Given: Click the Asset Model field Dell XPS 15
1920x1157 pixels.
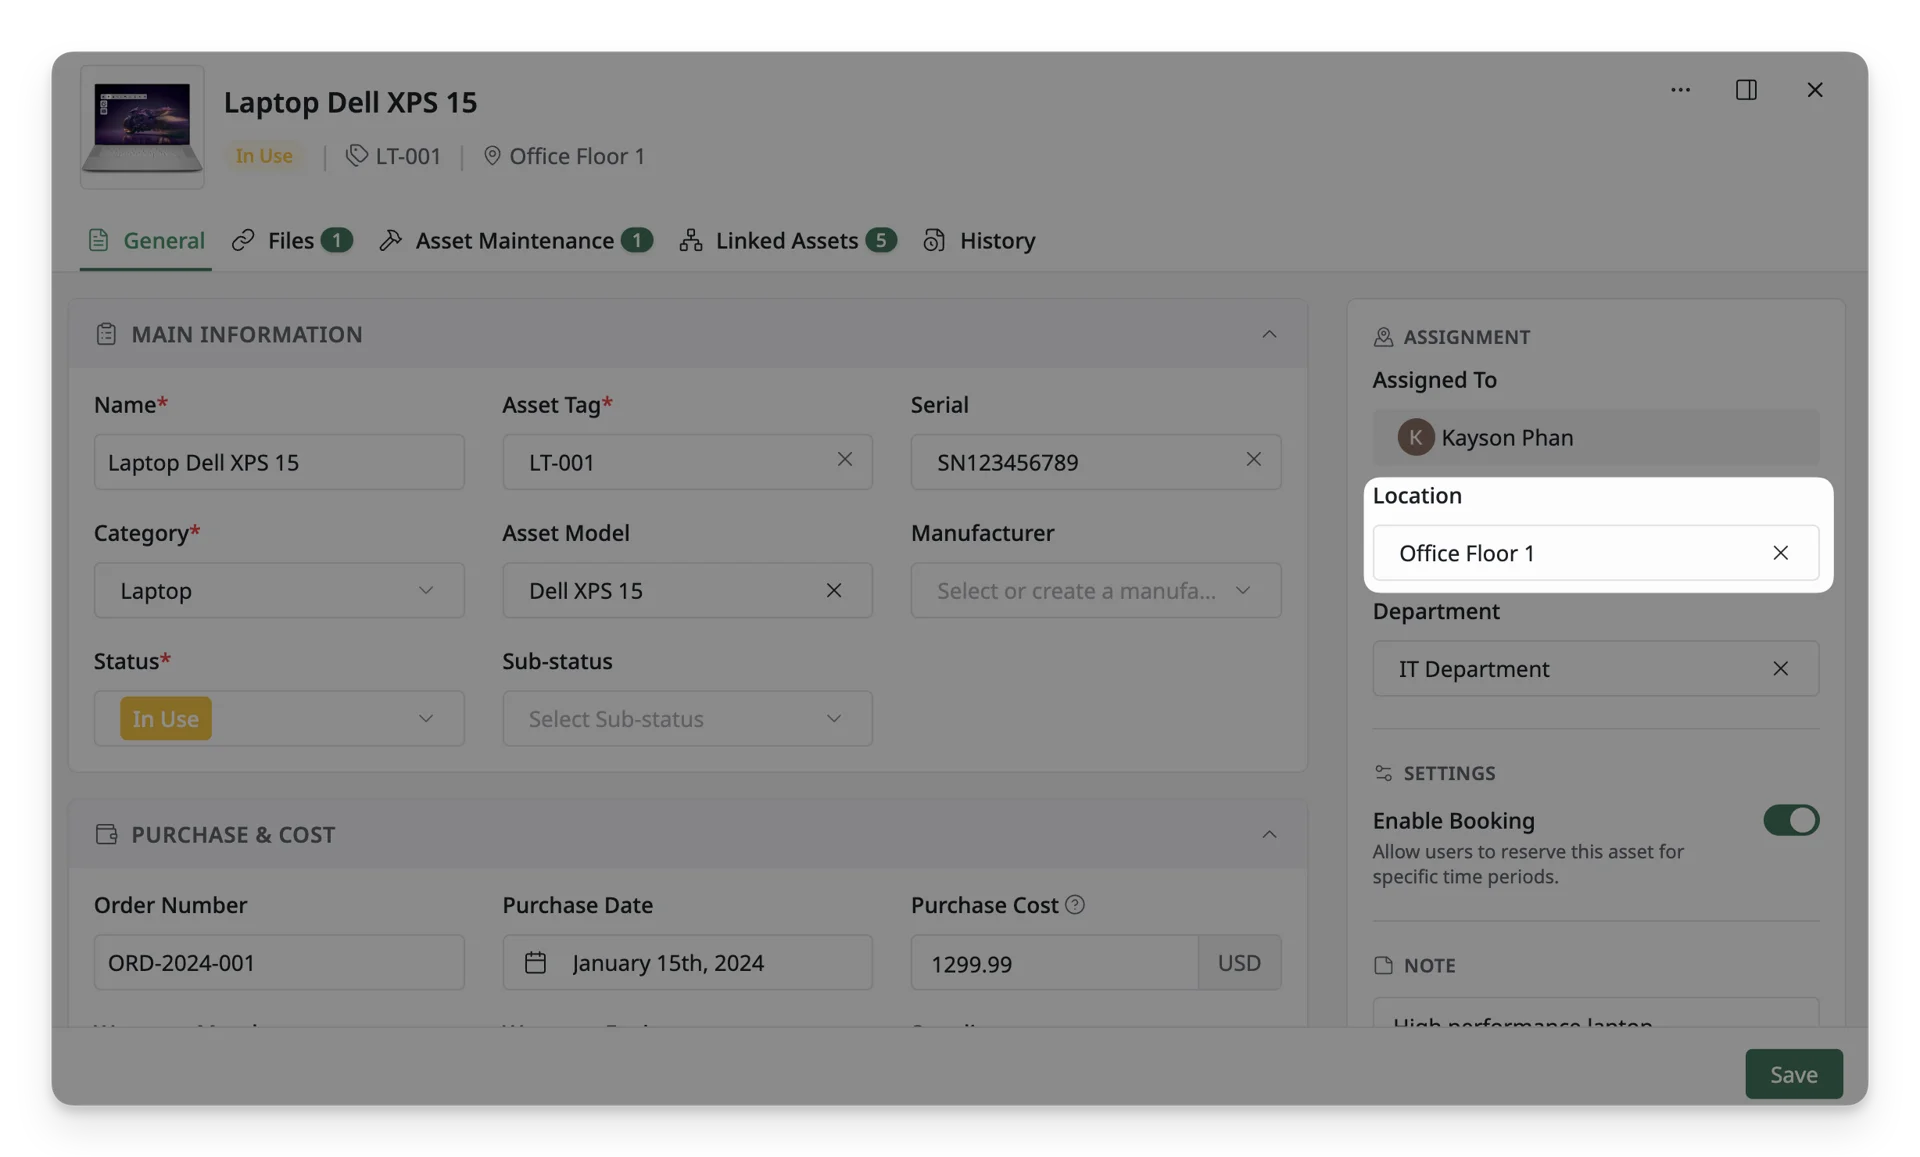Looking at the screenshot, I should 688,590.
